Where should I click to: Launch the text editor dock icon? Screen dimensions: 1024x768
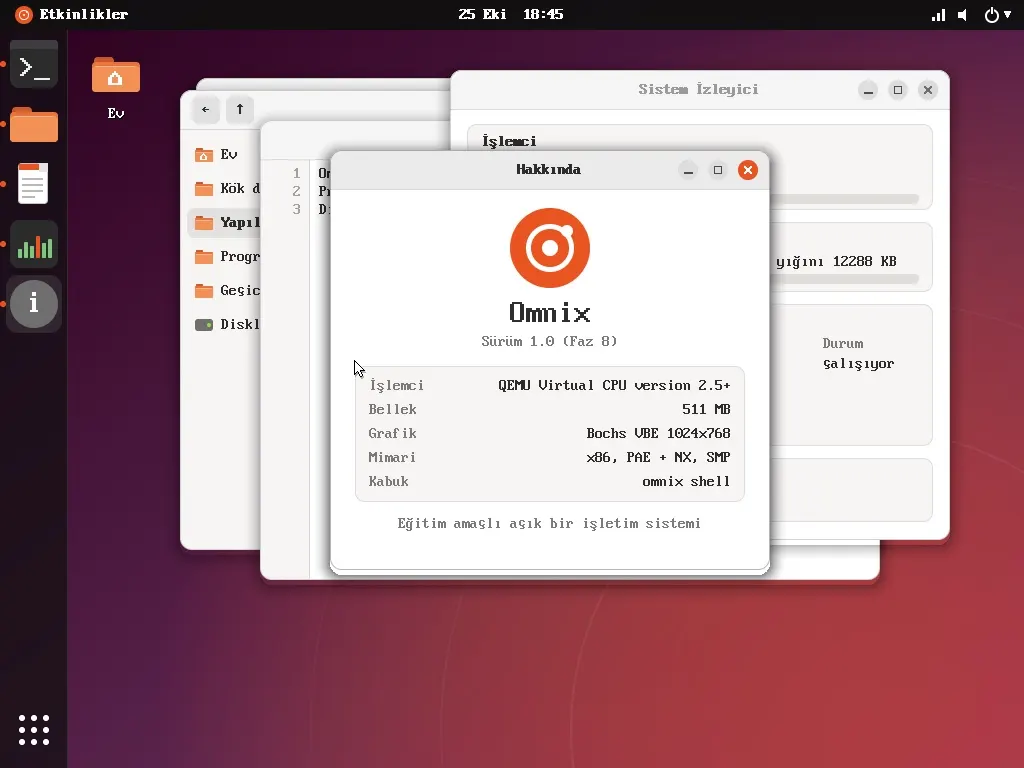tap(33, 184)
